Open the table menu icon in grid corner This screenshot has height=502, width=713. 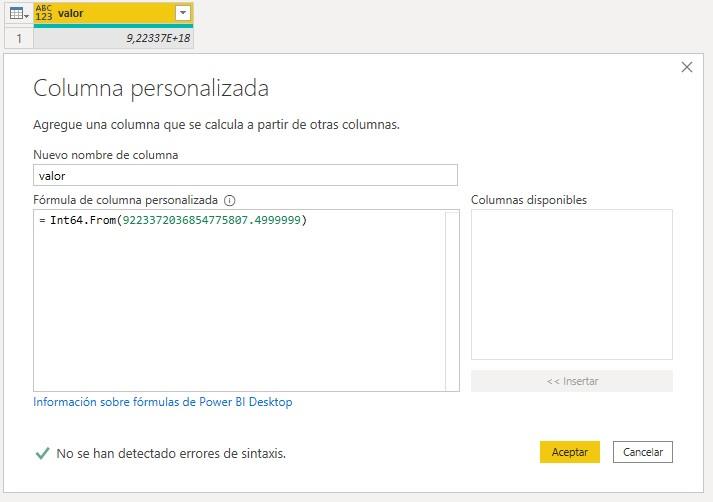pos(16,13)
